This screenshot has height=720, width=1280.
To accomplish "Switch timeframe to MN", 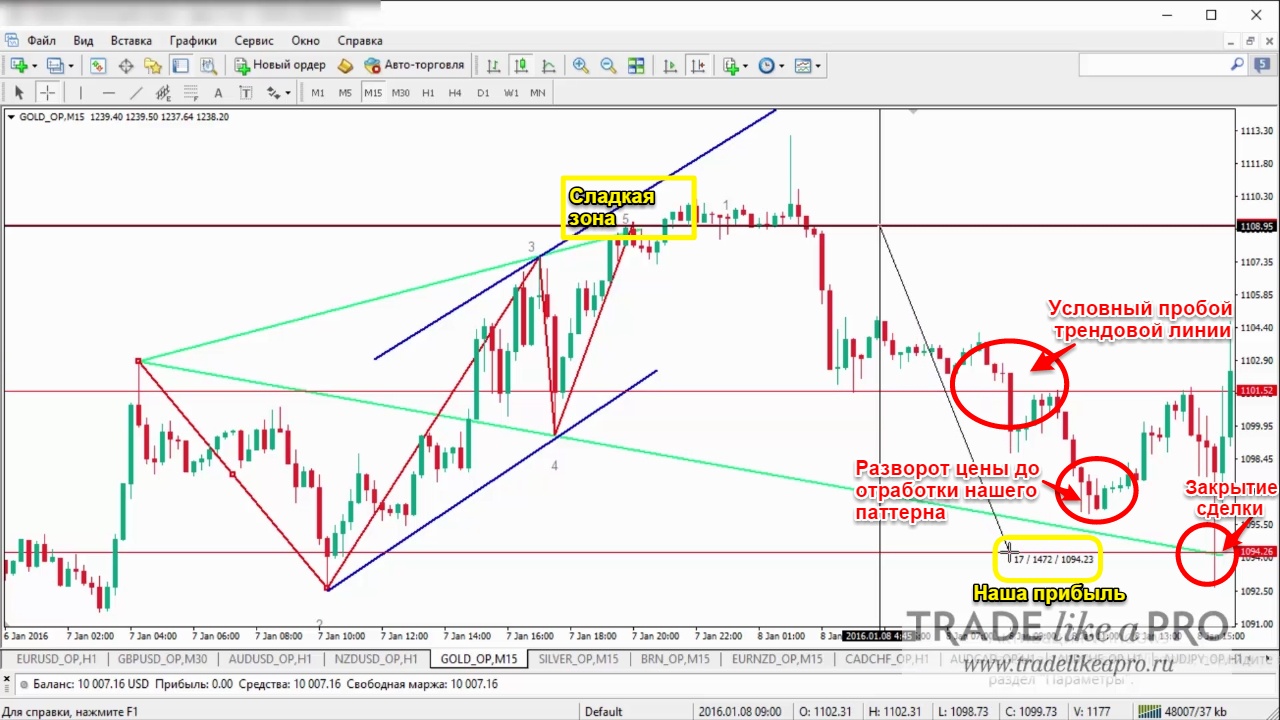I will tap(538, 92).
